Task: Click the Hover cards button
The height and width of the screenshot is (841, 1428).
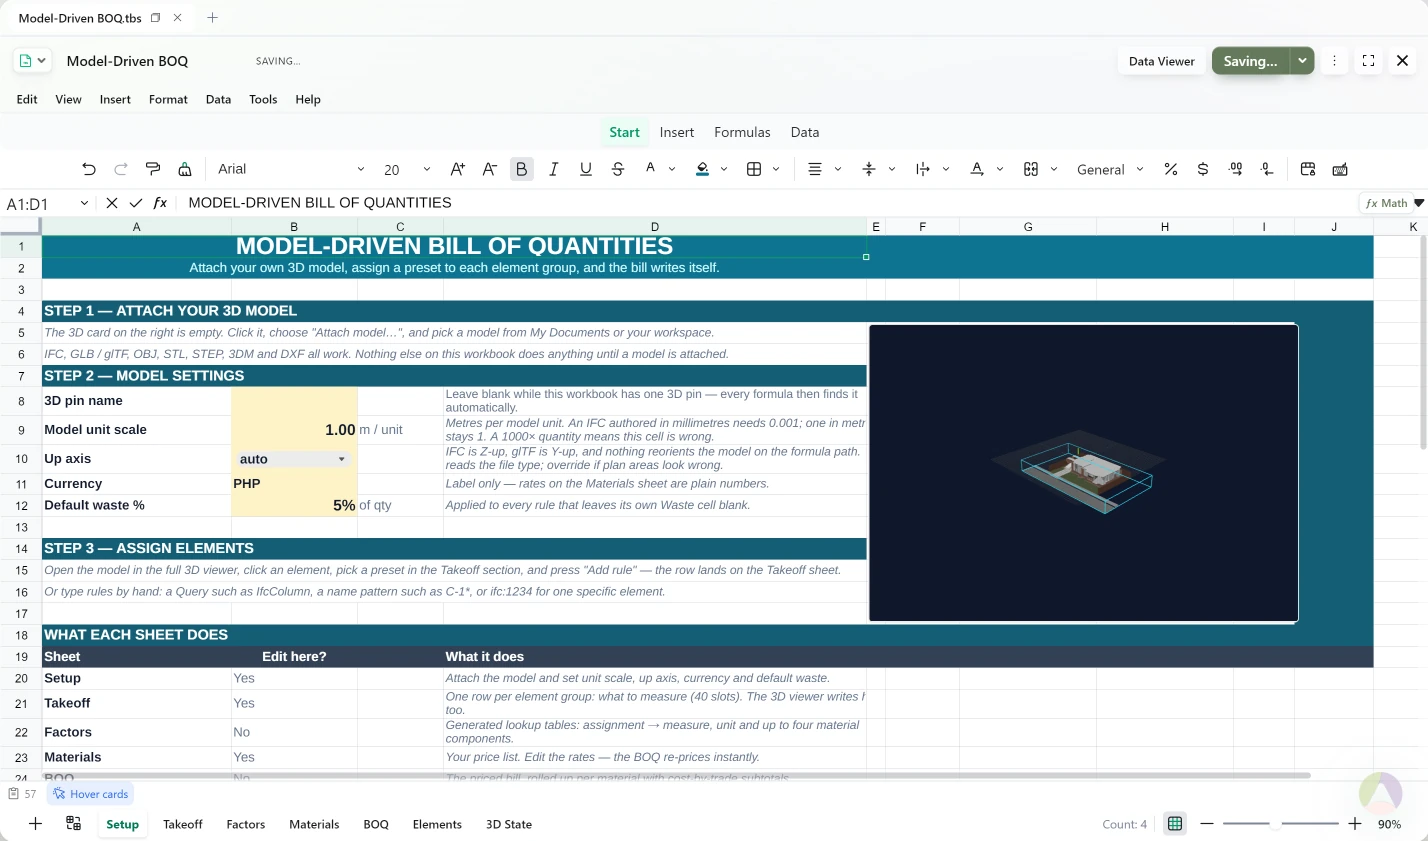Action: pos(91,794)
